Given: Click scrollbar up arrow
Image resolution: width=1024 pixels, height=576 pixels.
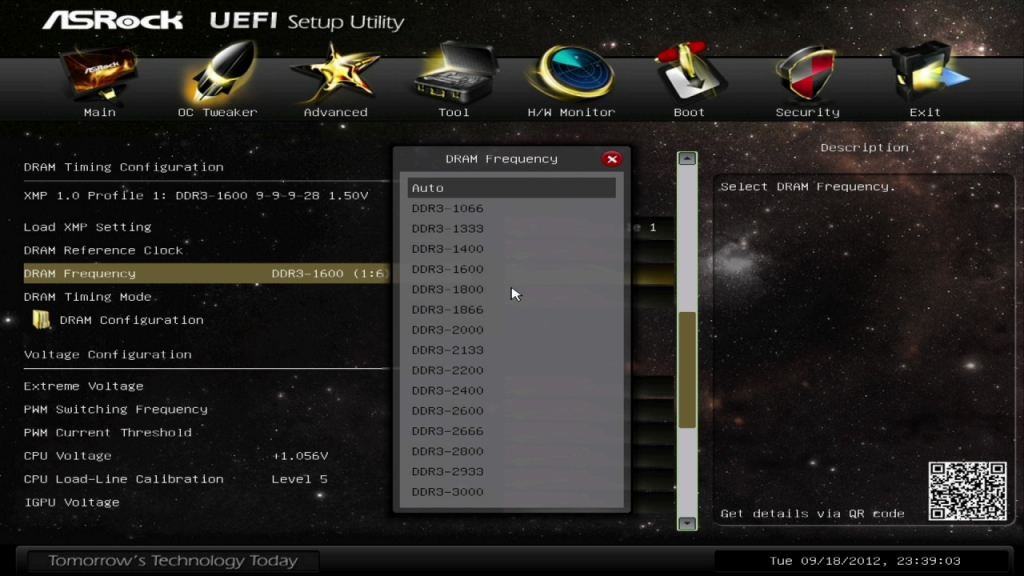Looking at the screenshot, I should click(x=687, y=159).
